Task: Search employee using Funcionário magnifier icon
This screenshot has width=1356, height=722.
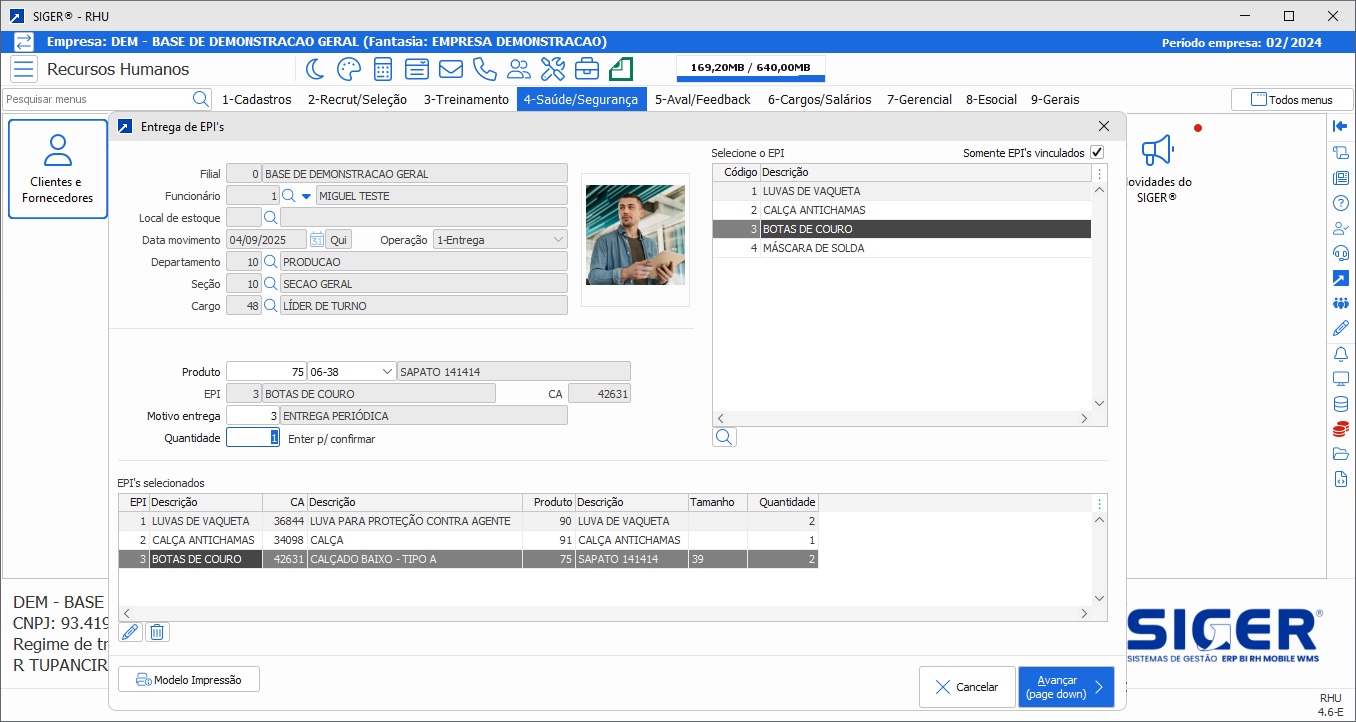Action: pyautogui.click(x=288, y=196)
